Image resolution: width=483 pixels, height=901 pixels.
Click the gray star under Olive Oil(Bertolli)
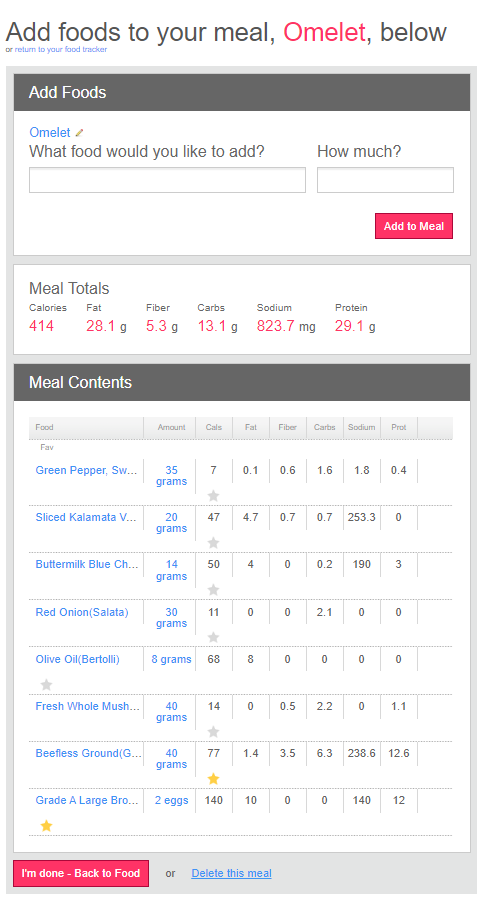47,684
